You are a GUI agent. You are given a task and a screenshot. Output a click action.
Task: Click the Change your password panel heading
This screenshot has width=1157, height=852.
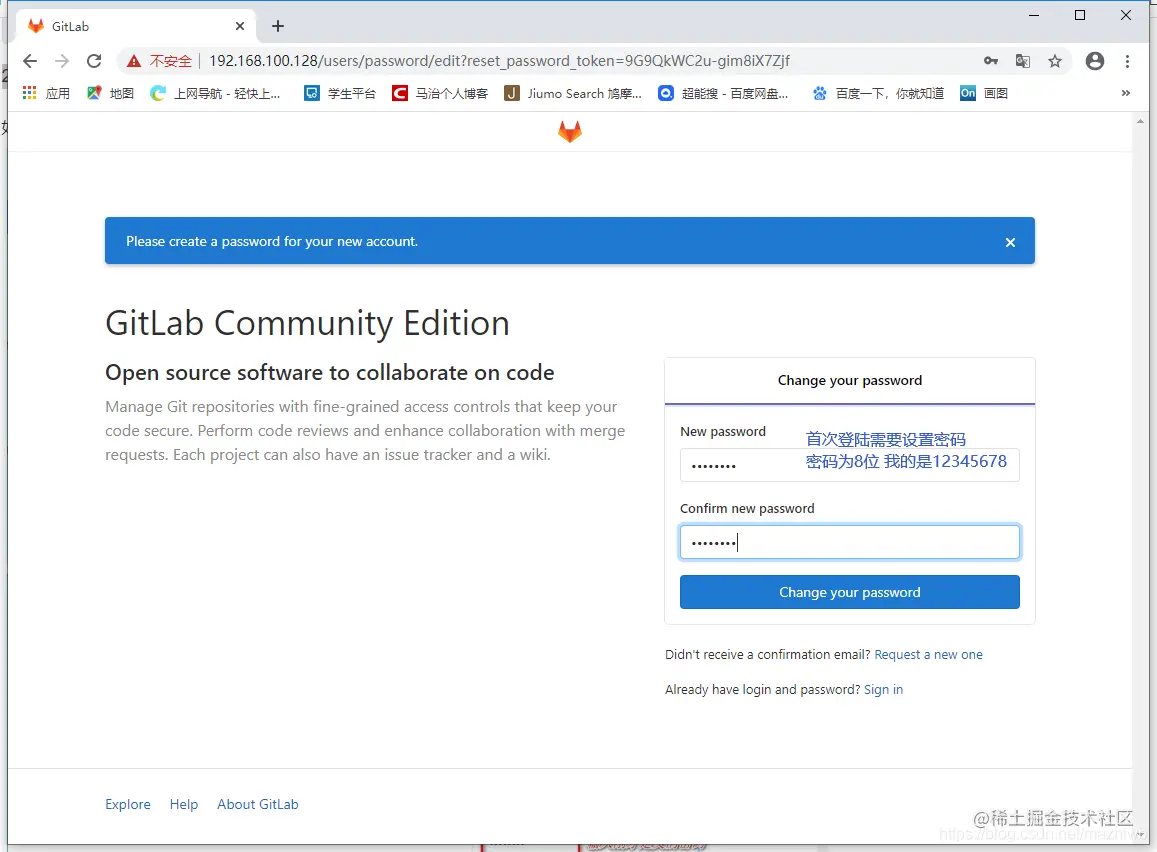(849, 381)
